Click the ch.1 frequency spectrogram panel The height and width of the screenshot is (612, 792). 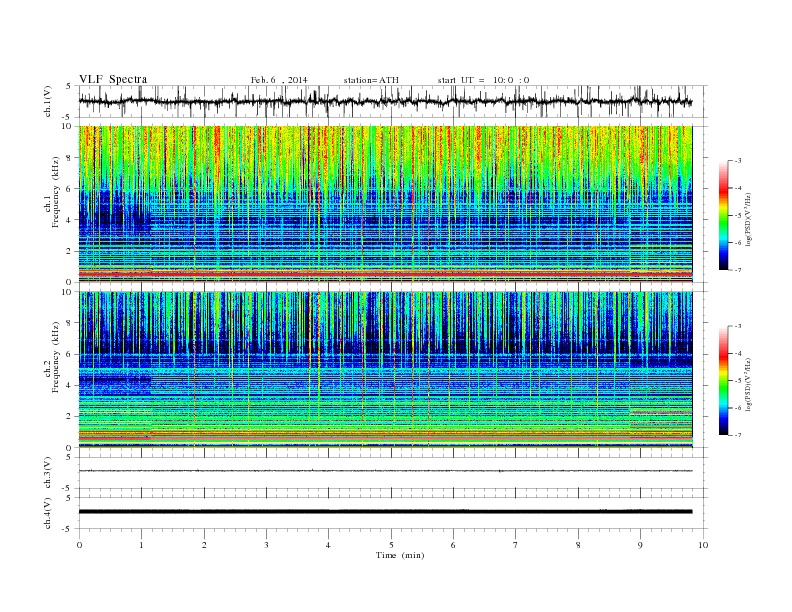[x=385, y=204]
